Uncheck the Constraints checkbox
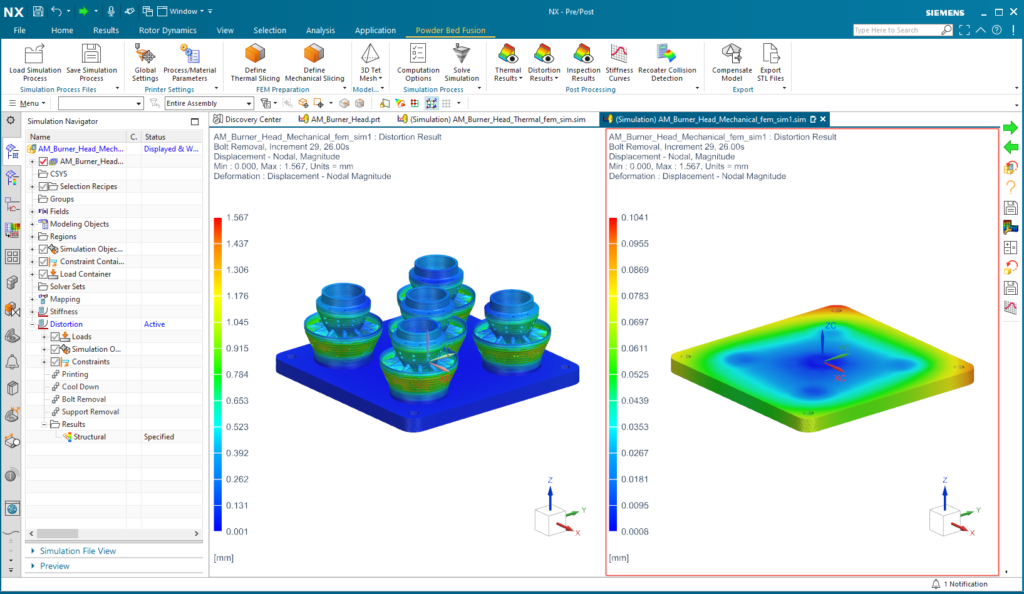Viewport: 1024px width, 594px height. [x=54, y=361]
